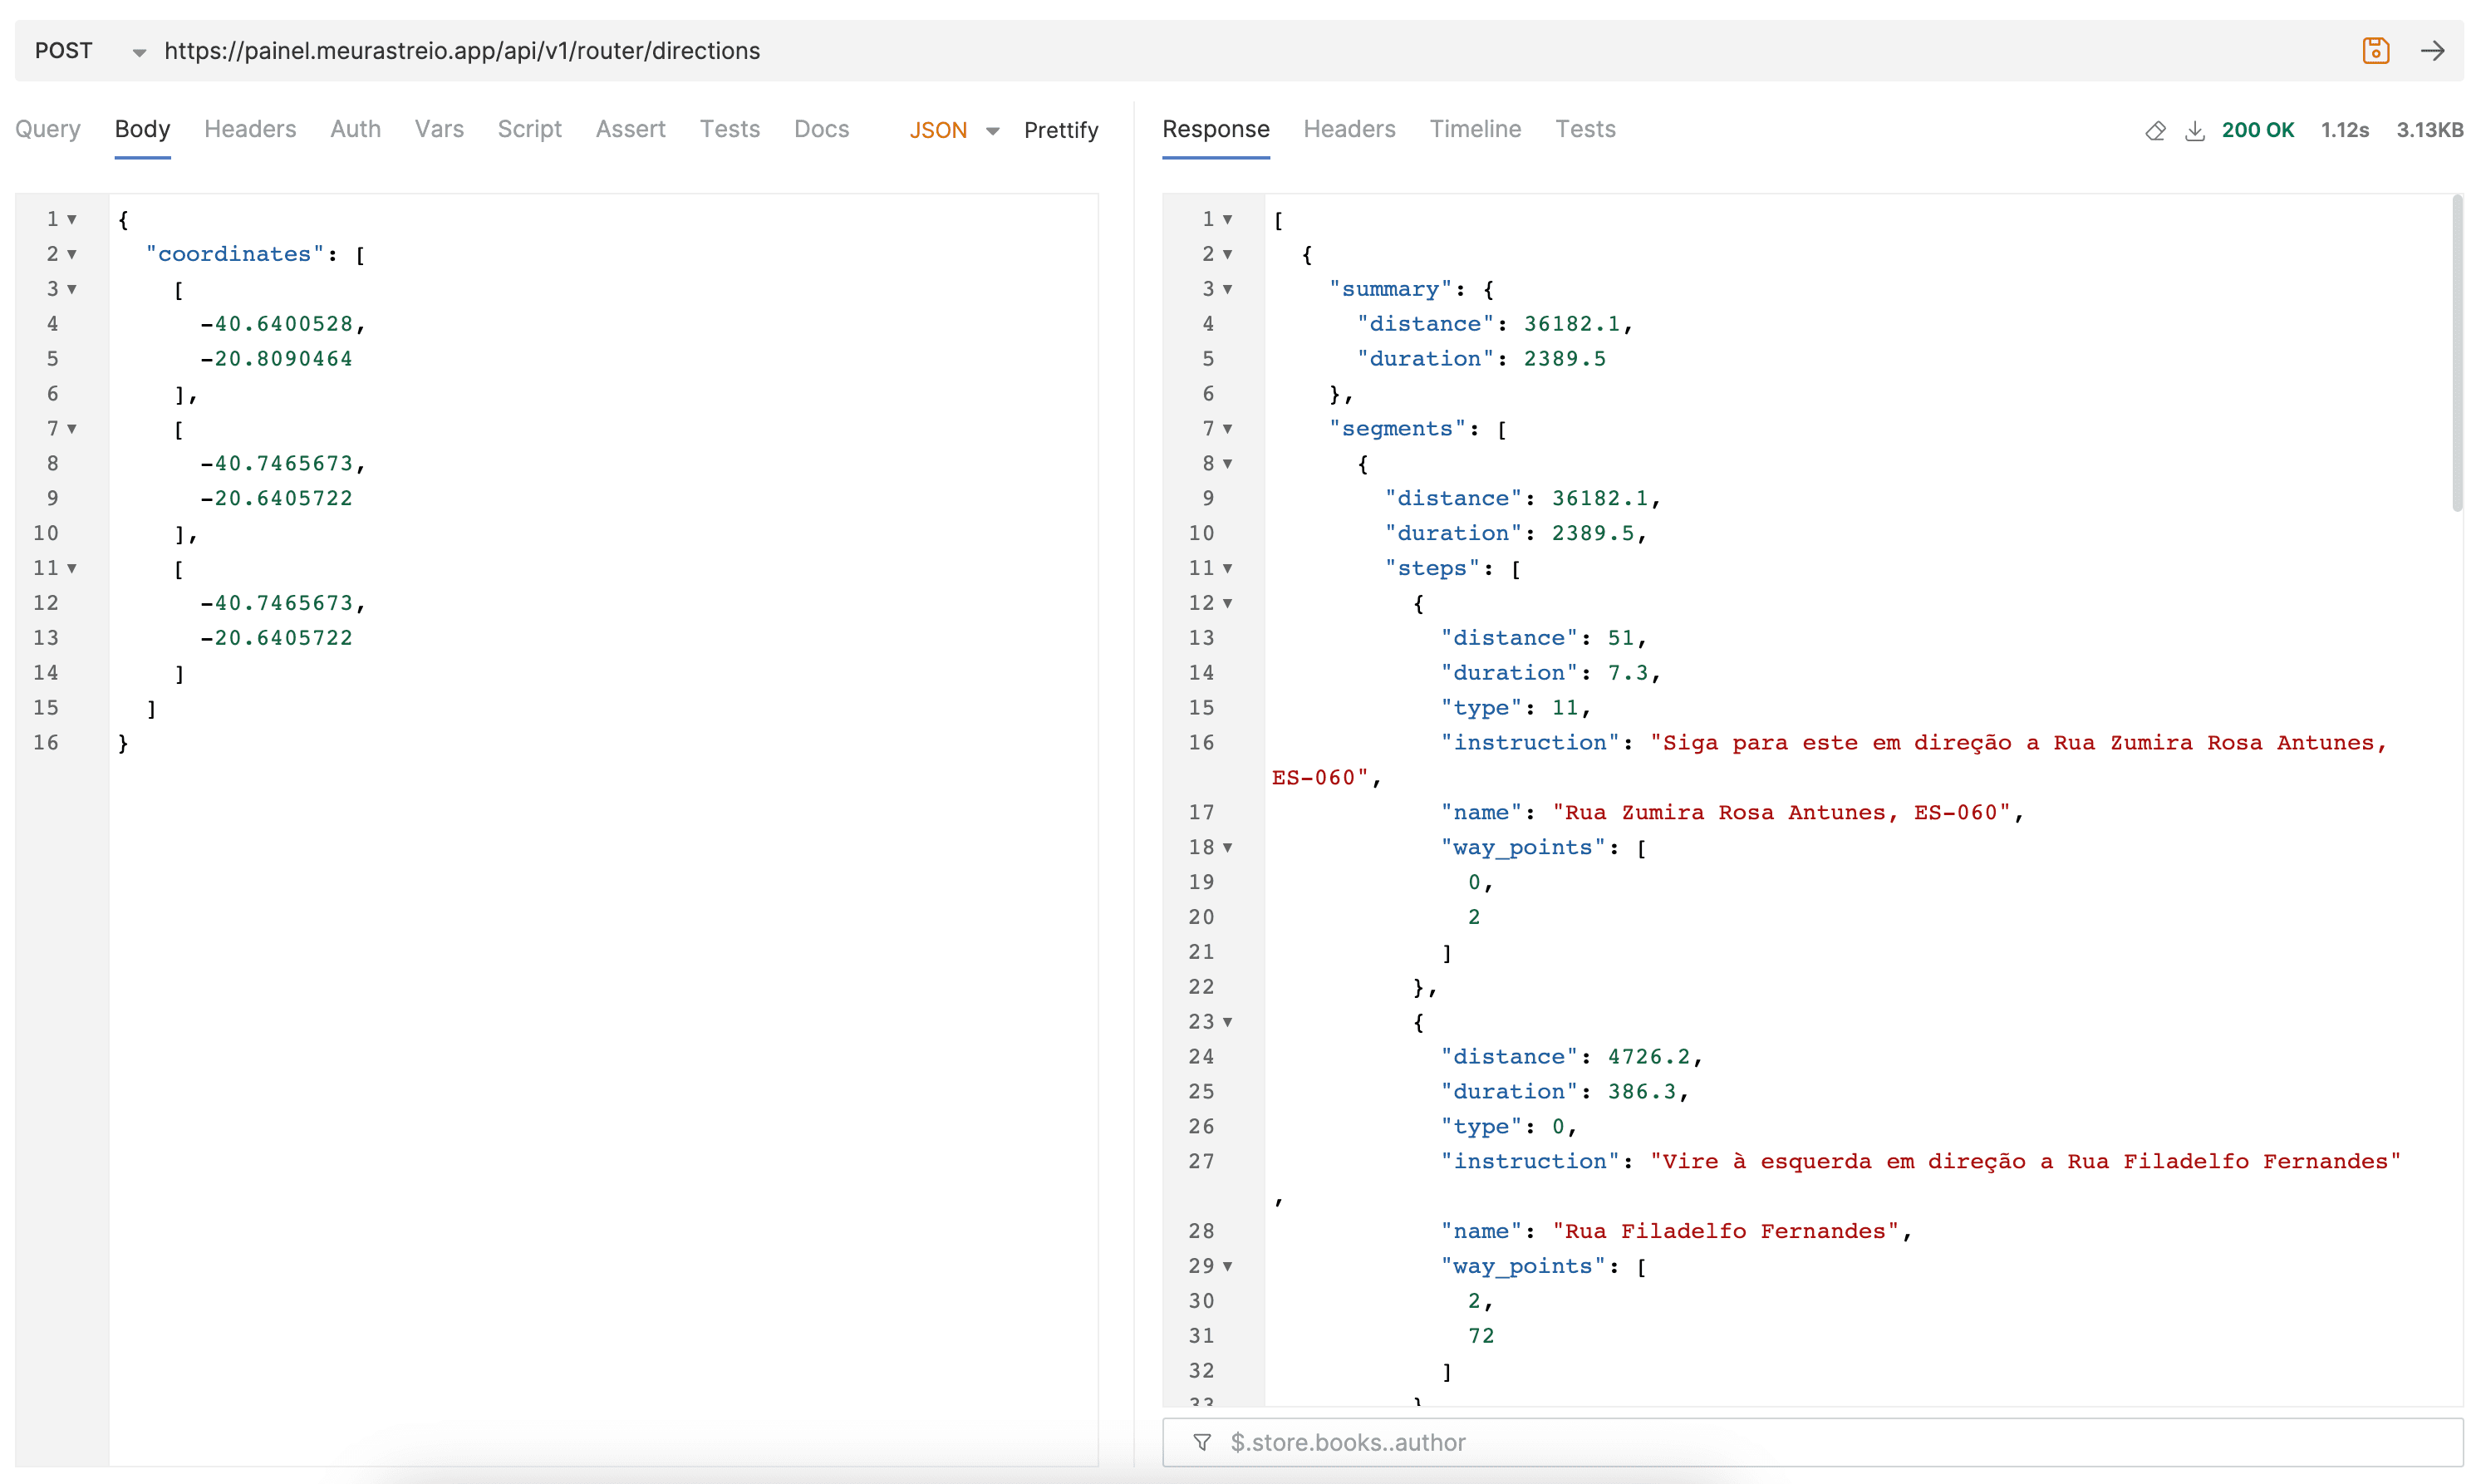Focus the $.store.books..author filter input
Image resolution: width=2481 pixels, height=1484 pixels.
click(1840, 1442)
